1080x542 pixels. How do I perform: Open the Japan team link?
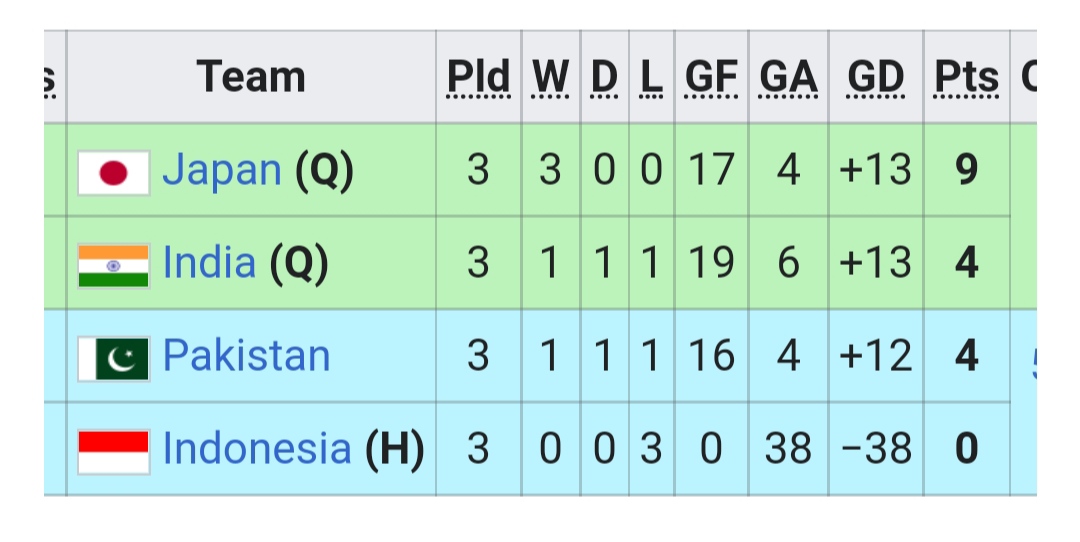coord(222,169)
